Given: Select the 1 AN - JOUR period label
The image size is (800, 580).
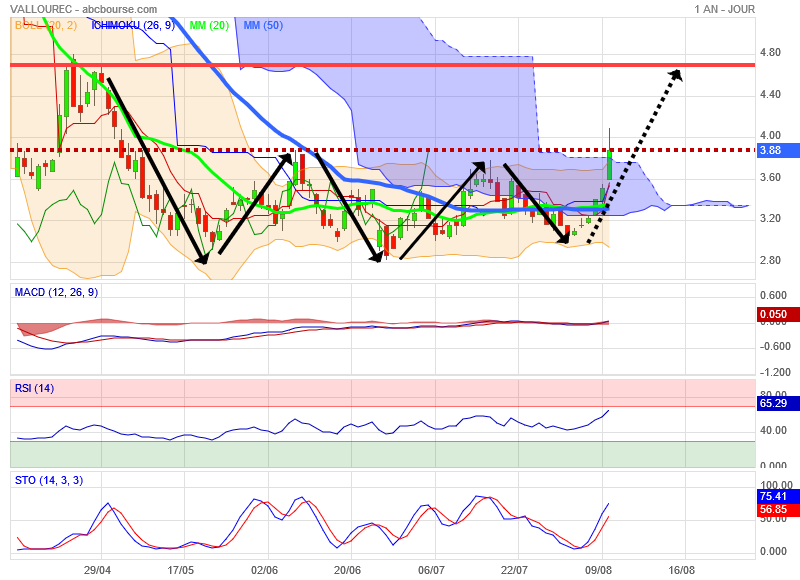Looking at the screenshot, I should coord(724,9).
